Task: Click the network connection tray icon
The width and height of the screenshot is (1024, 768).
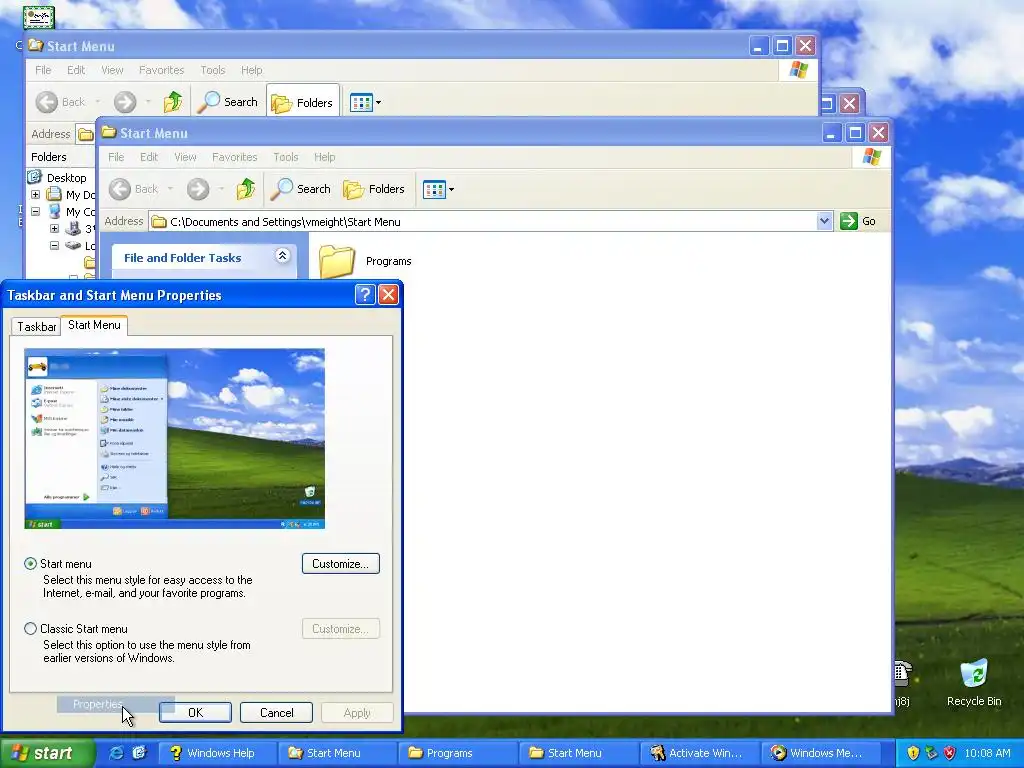Action: (x=931, y=753)
